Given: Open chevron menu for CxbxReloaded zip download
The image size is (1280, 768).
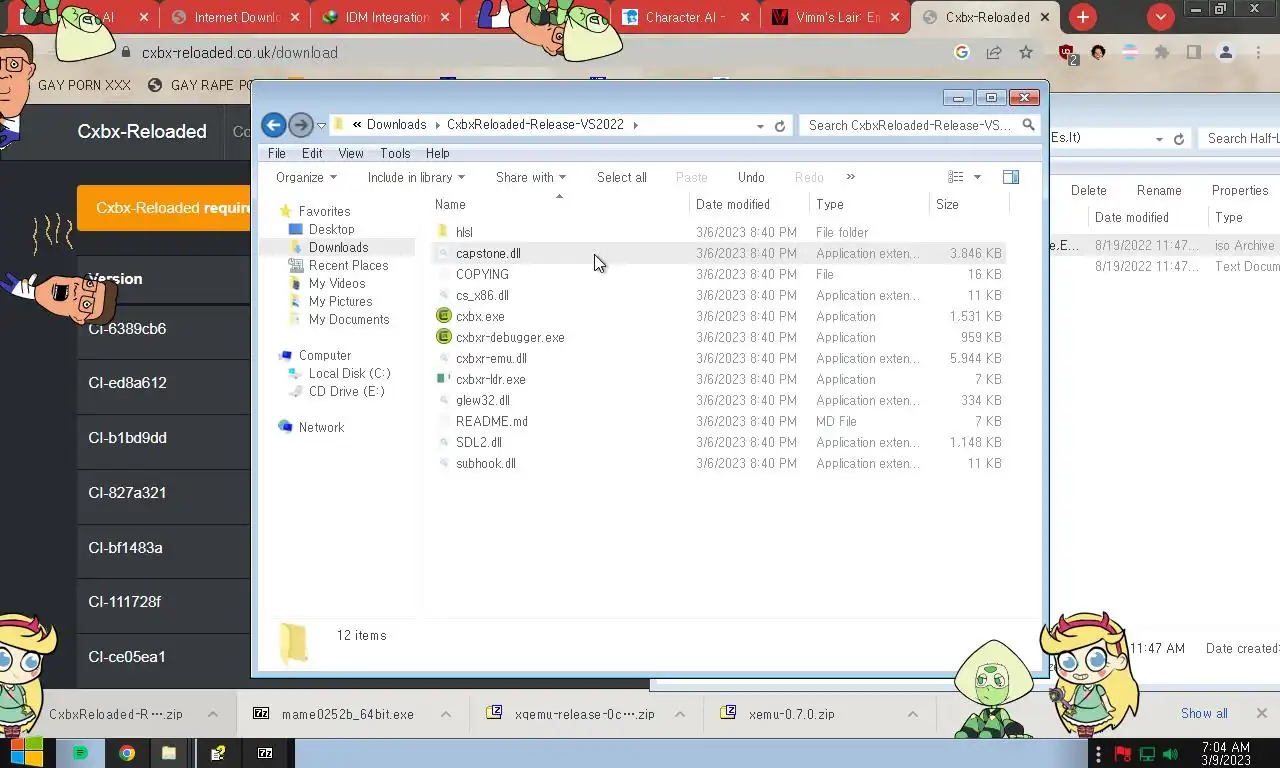Looking at the screenshot, I should (x=213, y=714).
